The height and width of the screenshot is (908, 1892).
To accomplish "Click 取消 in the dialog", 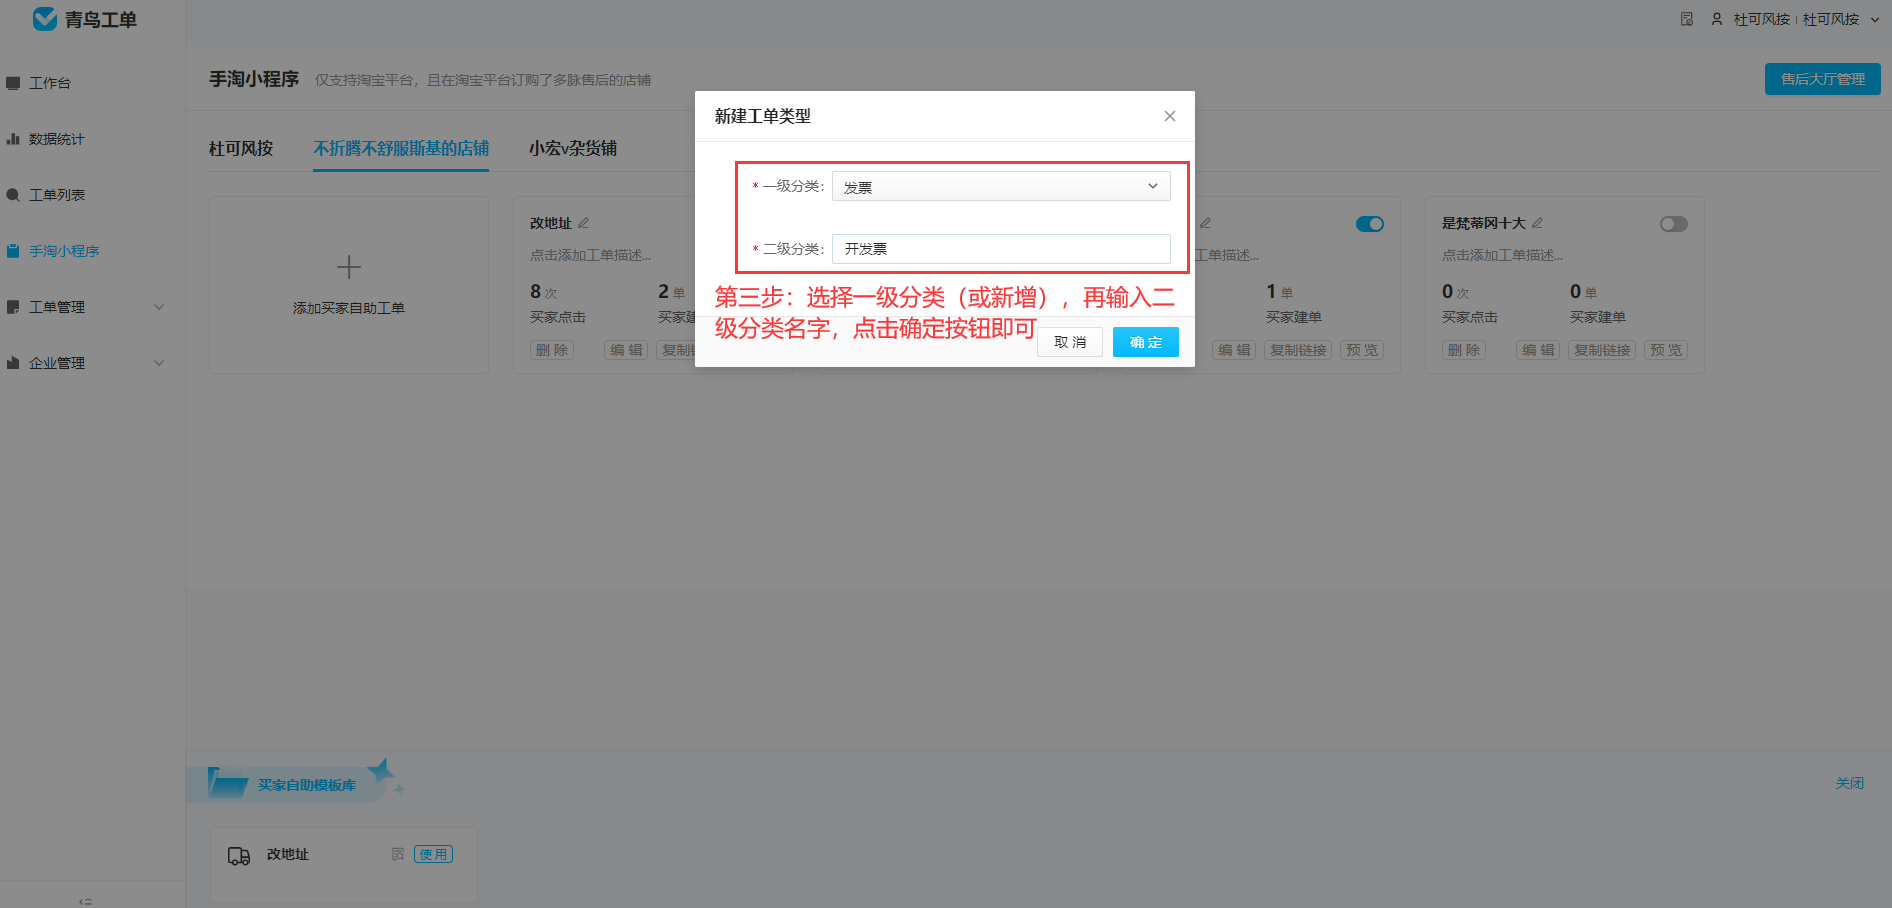I will [x=1070, y=342].
